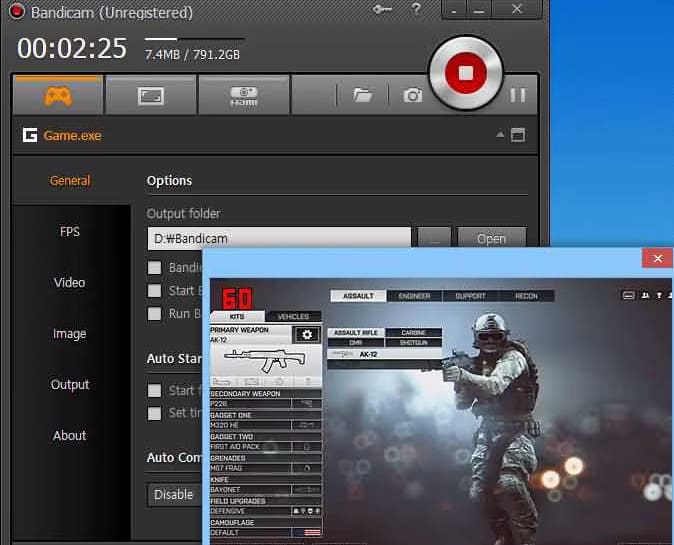The width and height of the screenshot is (674, 545).
Task: Open primary weapon customize gear icon
Action: tap(306, 334)
